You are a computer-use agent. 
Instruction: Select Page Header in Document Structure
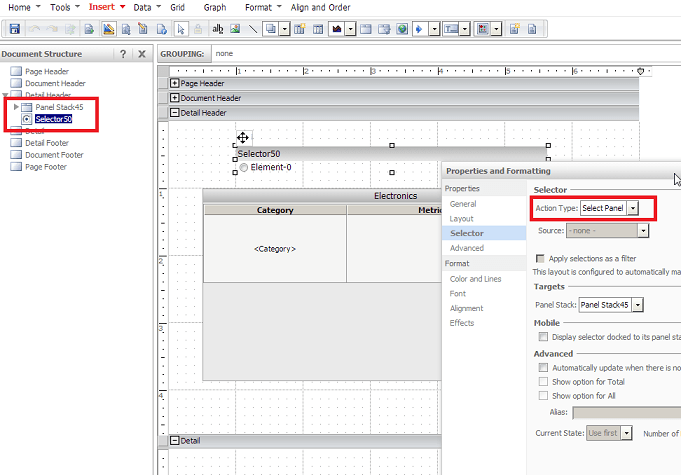tap(47, 71)
